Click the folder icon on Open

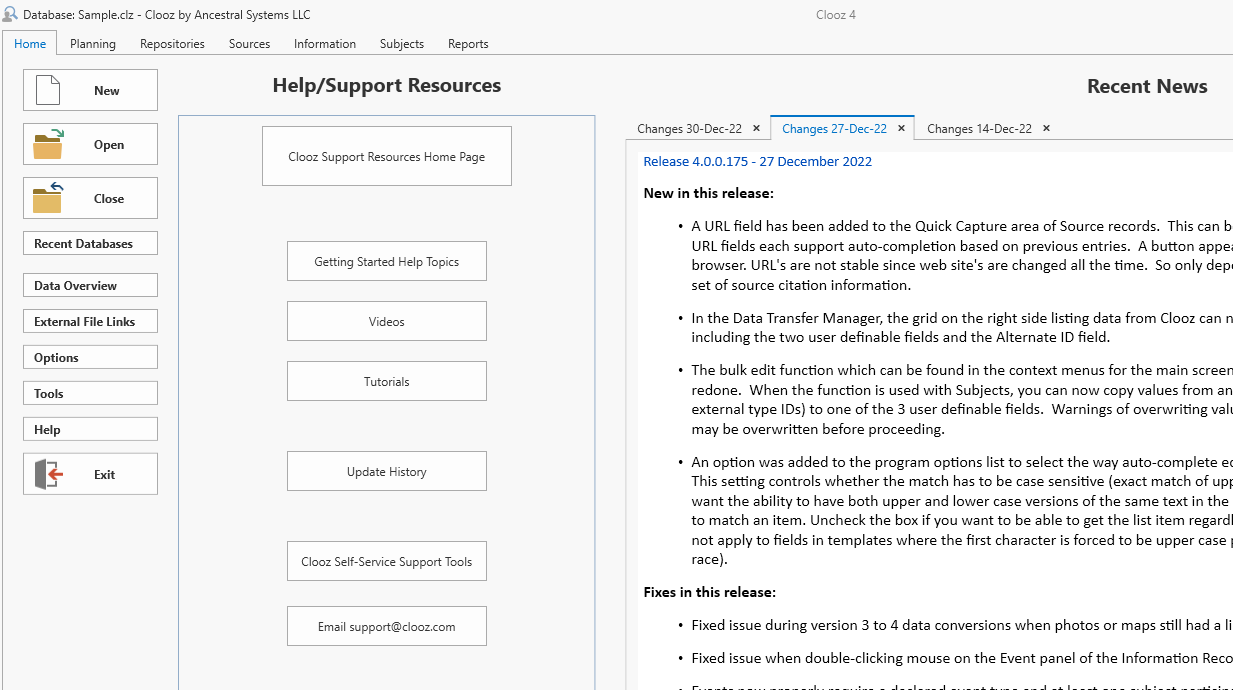pyautogui.click(x=48, y=144)
